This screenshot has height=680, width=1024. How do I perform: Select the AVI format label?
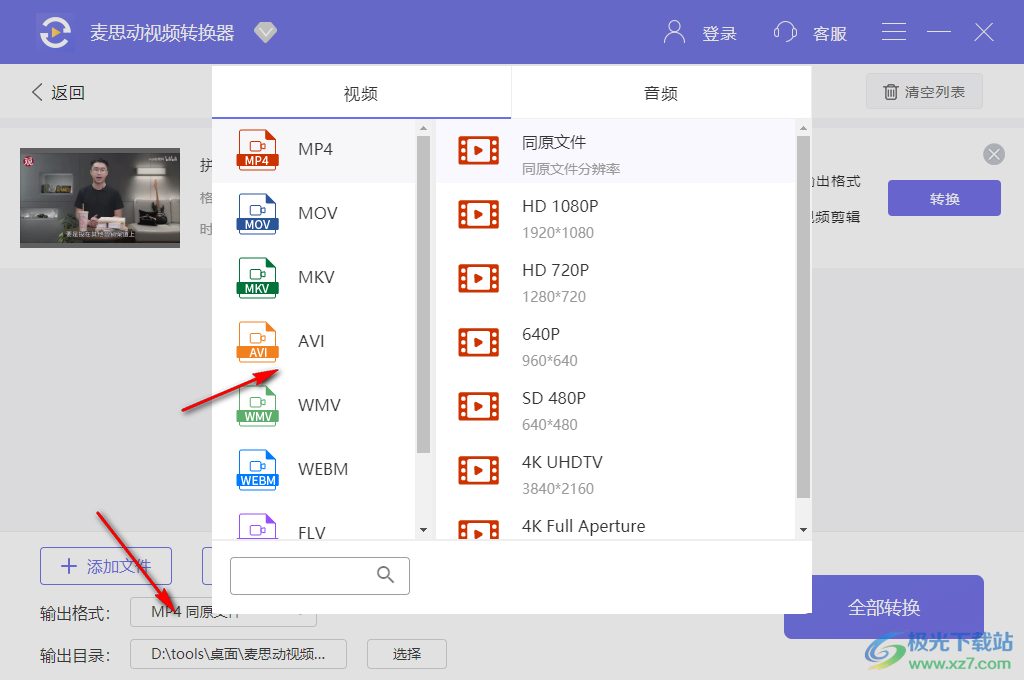[x=311, y=342]
